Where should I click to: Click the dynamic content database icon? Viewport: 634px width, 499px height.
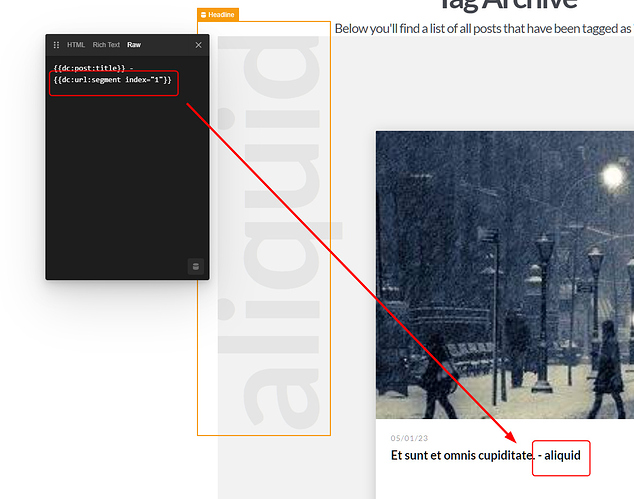[x=195, y=266]
